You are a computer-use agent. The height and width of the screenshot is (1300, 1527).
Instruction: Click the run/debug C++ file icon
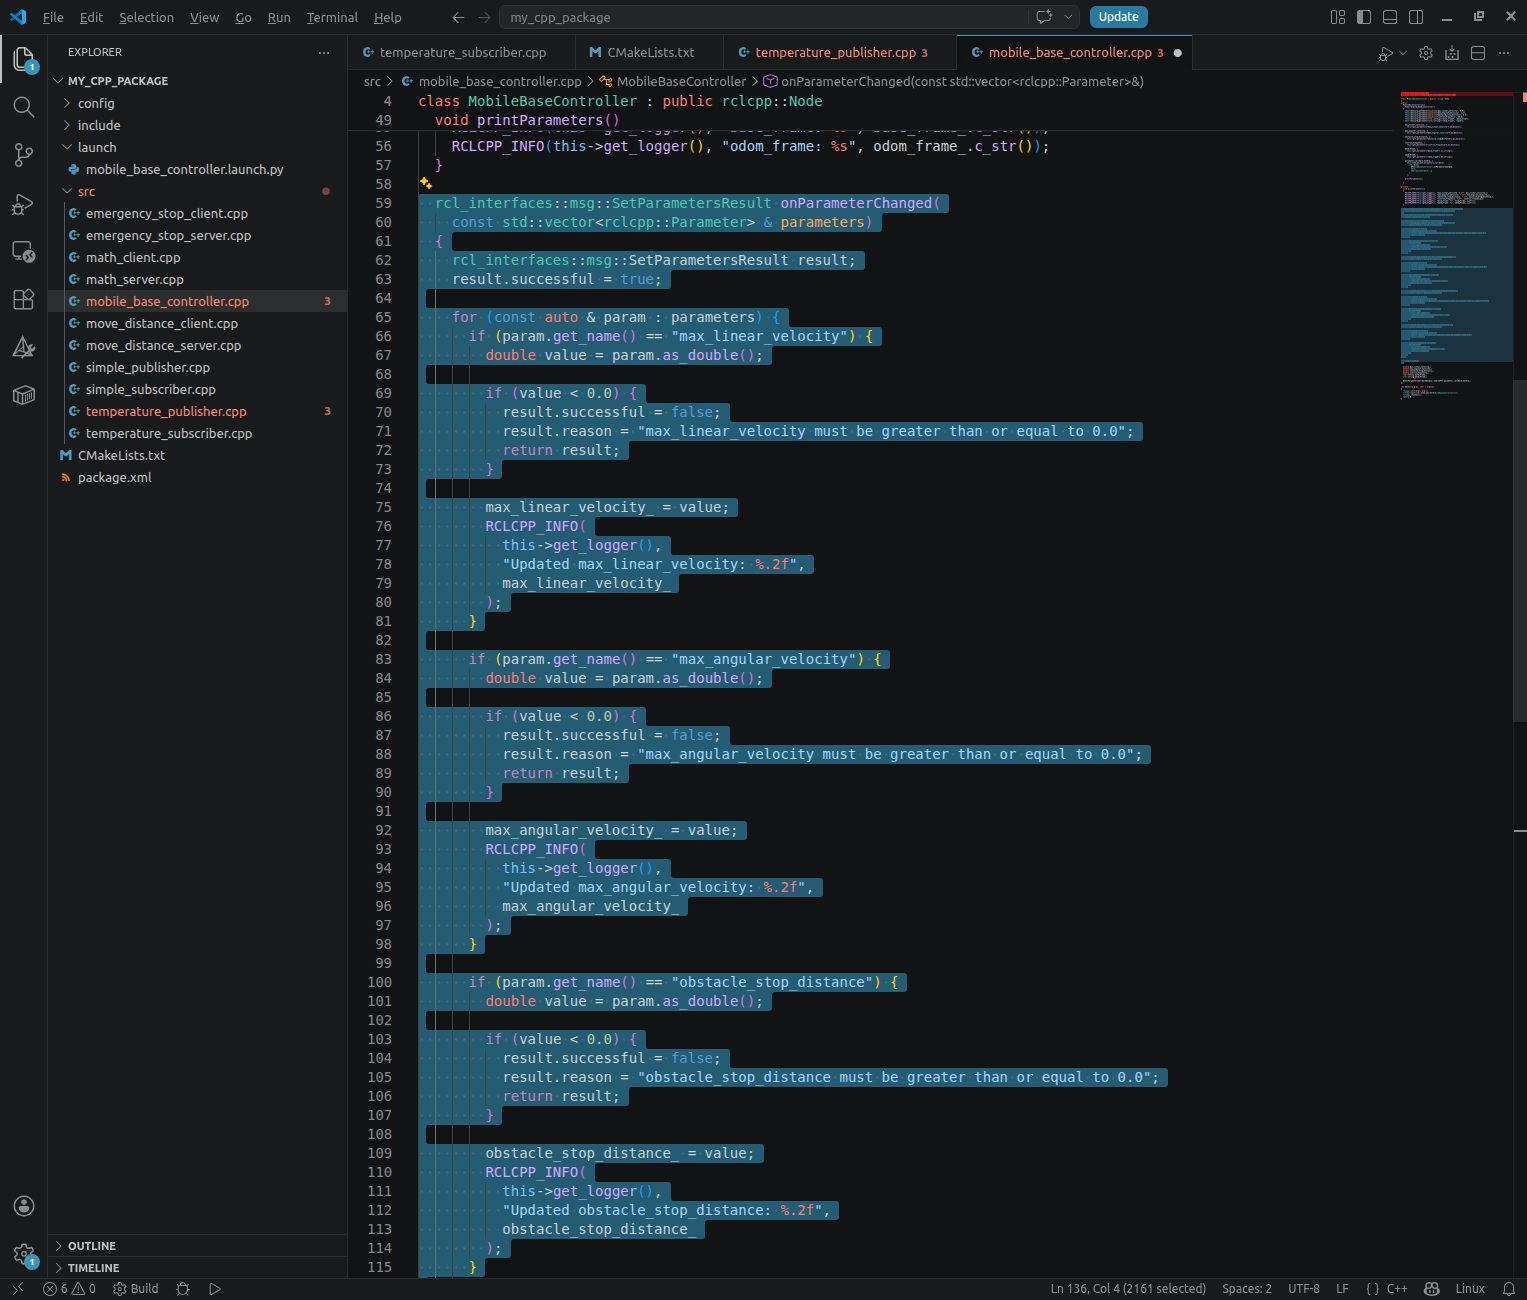pos(1385,53)
